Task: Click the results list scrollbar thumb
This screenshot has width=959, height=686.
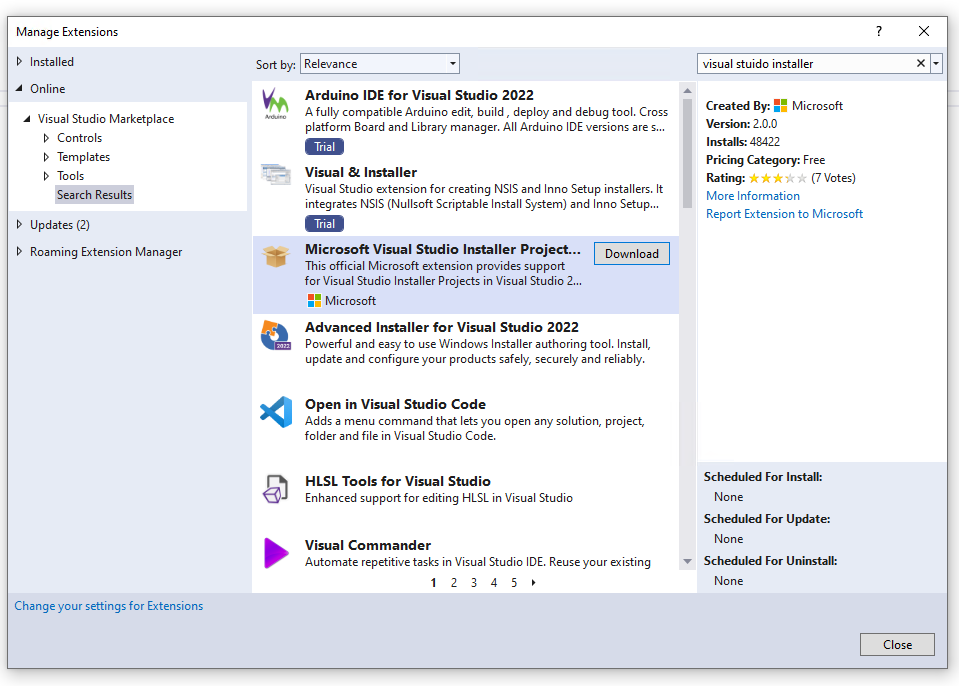Action: [687, 153]
